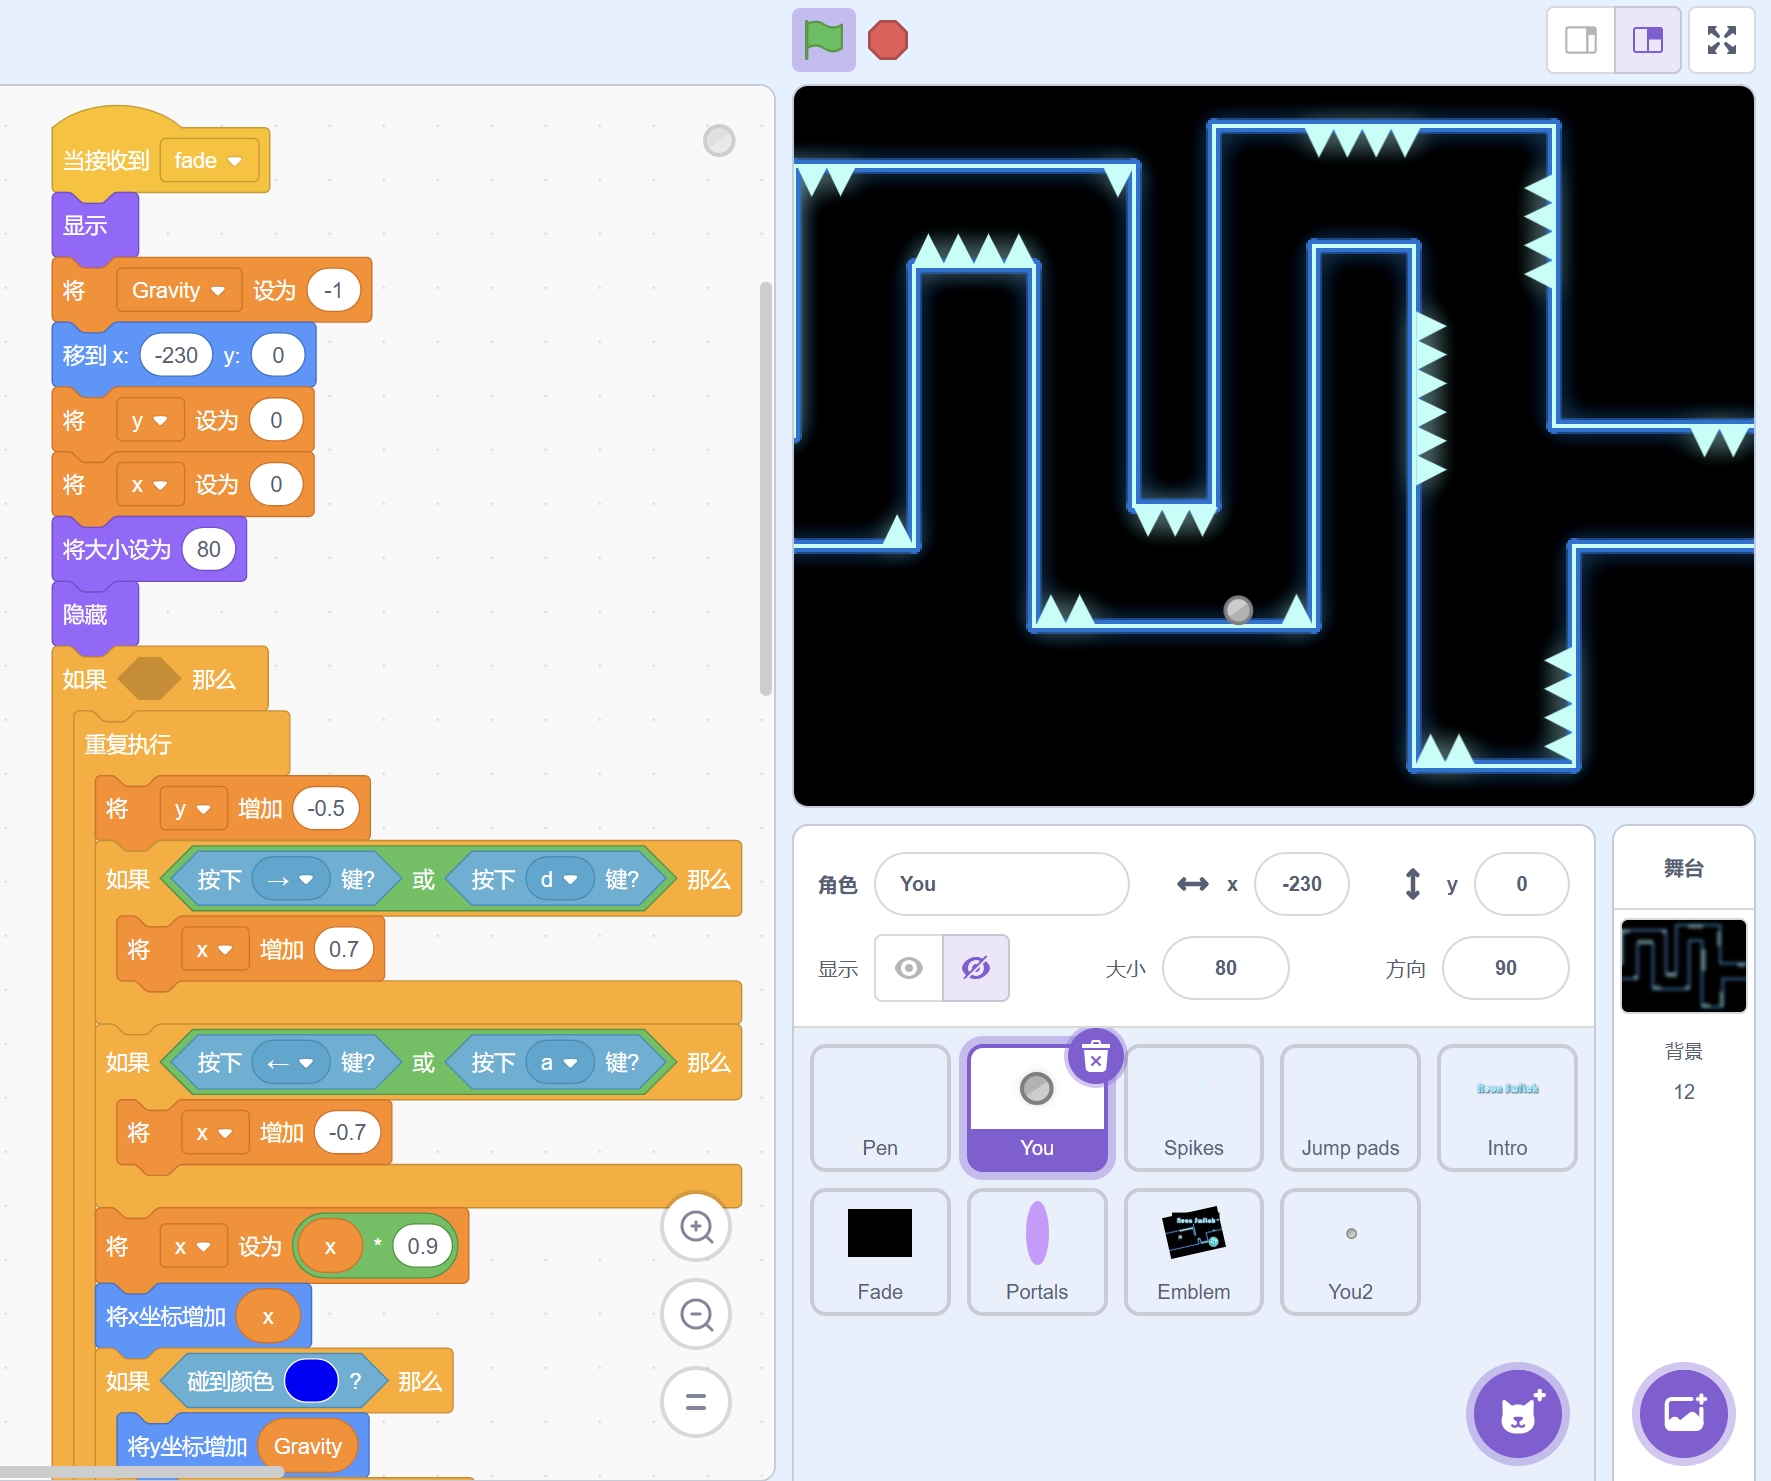The height and width of the screenshot is (1481, 1771).
Task: Enter full screen stage mode
Action: pos(1721,40)
